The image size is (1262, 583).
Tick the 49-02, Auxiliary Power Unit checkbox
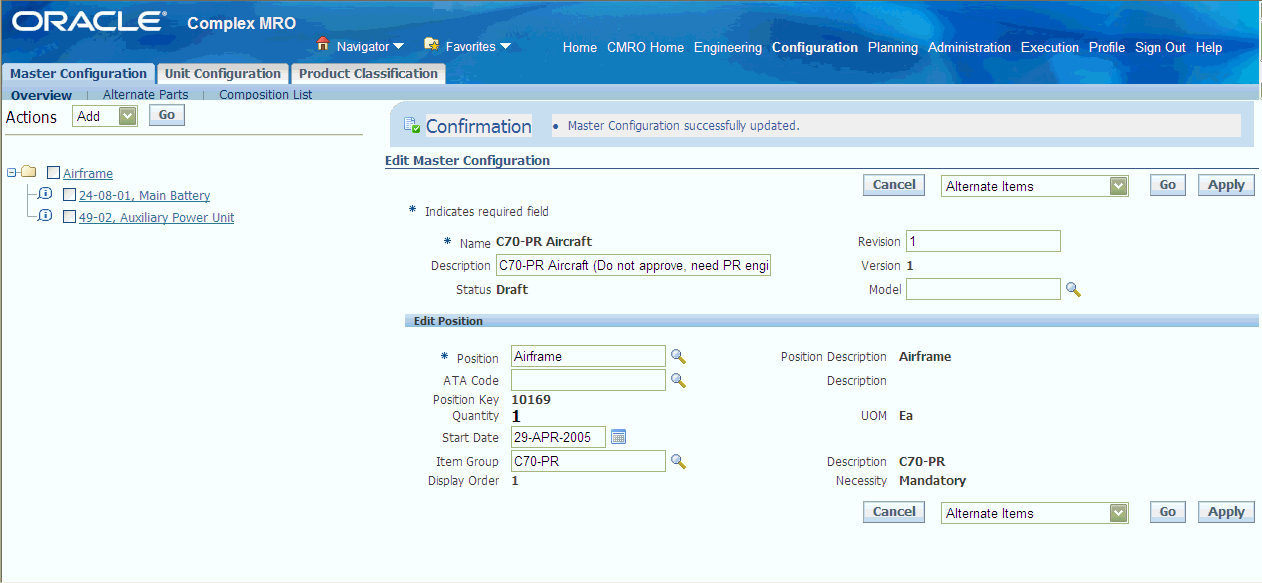click(70, 217)
